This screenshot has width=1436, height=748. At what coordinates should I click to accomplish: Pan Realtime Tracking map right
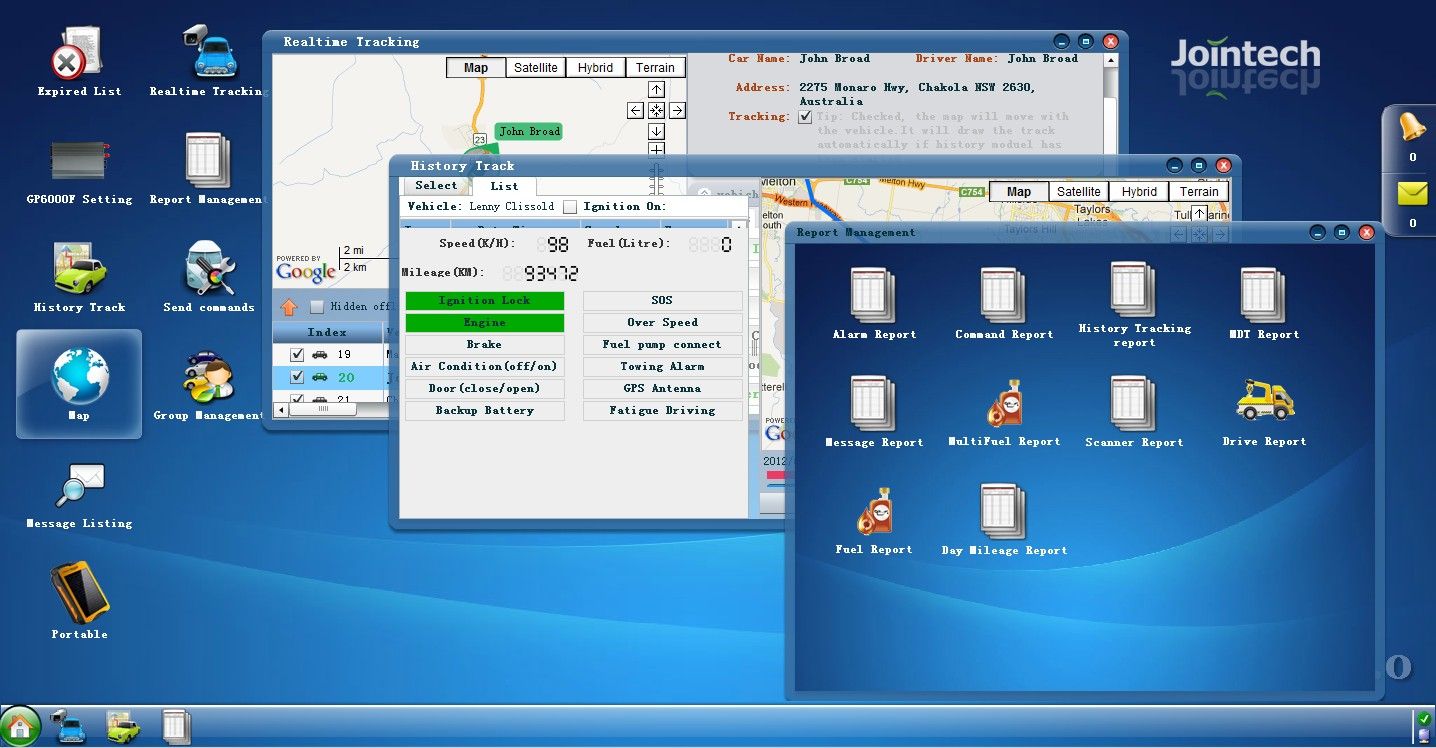(677, 110)
